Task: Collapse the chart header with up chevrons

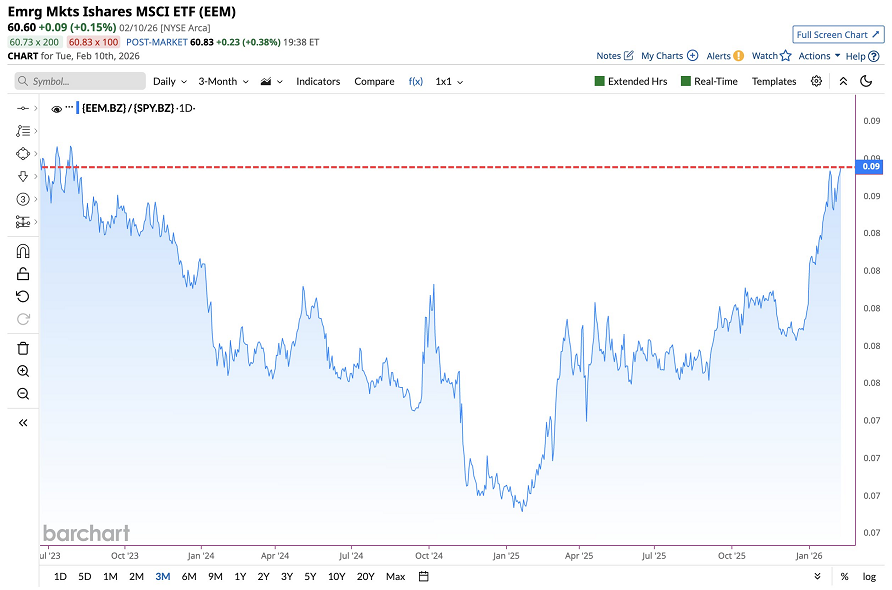Action: [x=843, y=81]
